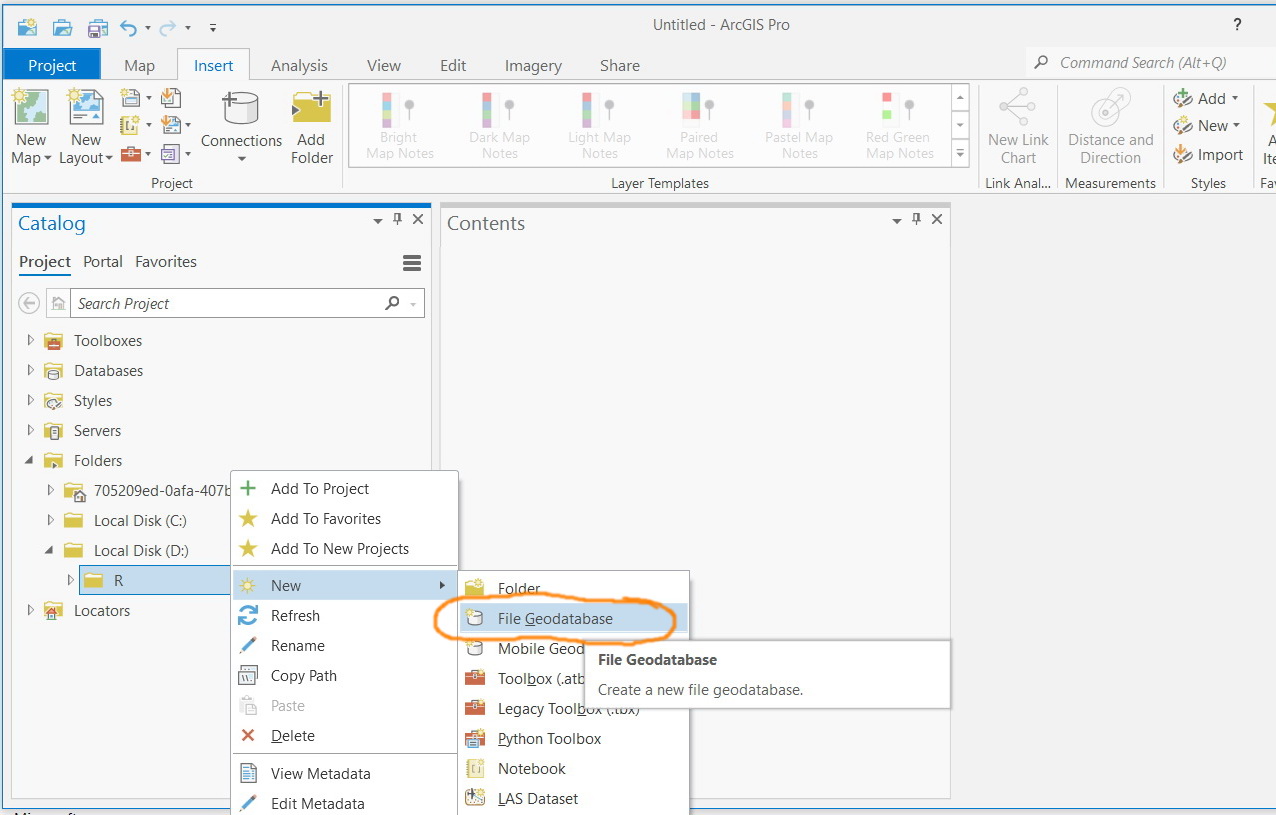Choose Add To Project from the context menu

pyautogui.click(x=344, y=488)
